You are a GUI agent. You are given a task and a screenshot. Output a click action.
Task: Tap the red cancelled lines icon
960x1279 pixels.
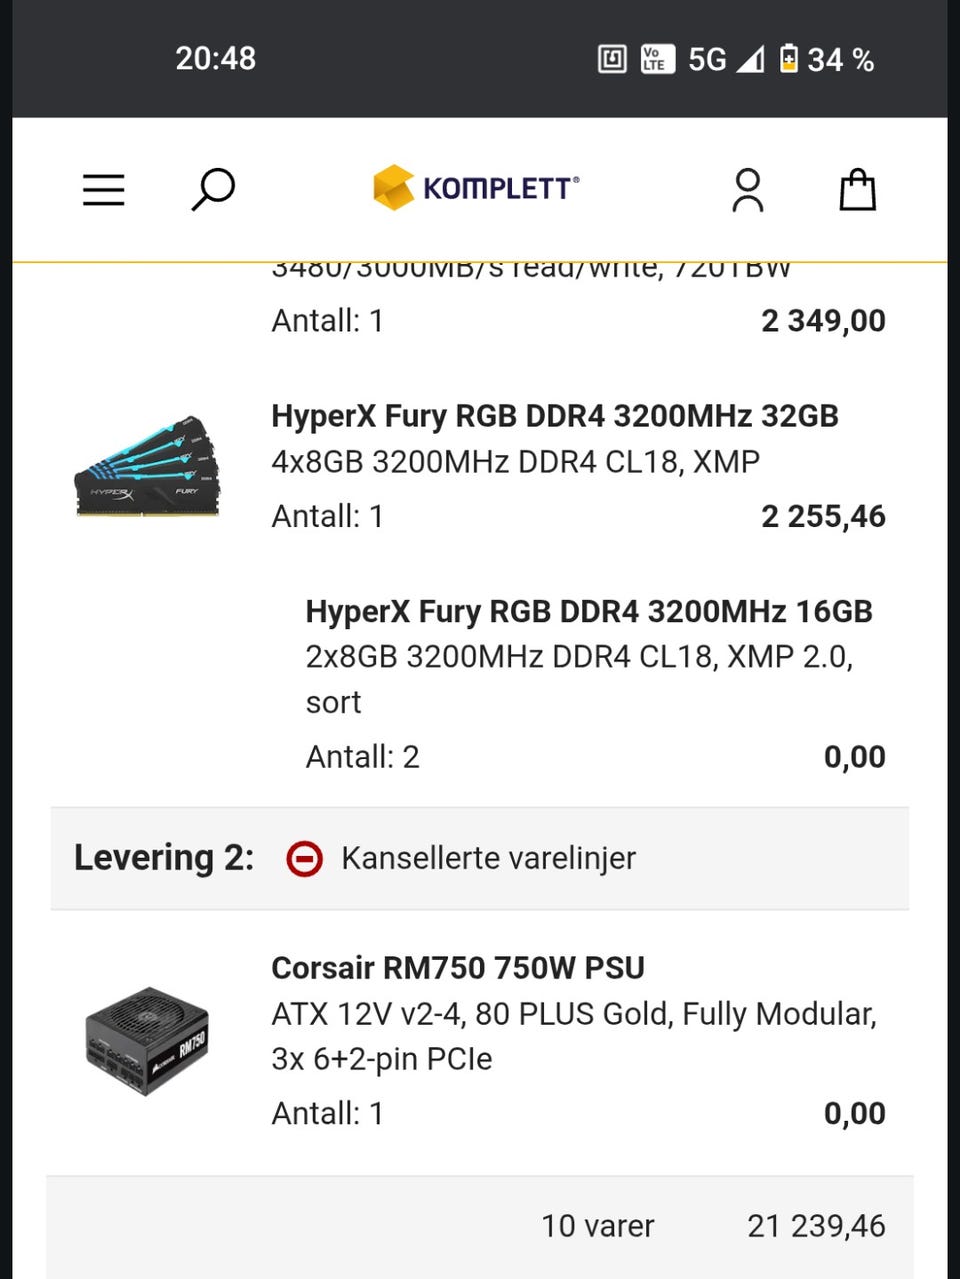[304, 859]
